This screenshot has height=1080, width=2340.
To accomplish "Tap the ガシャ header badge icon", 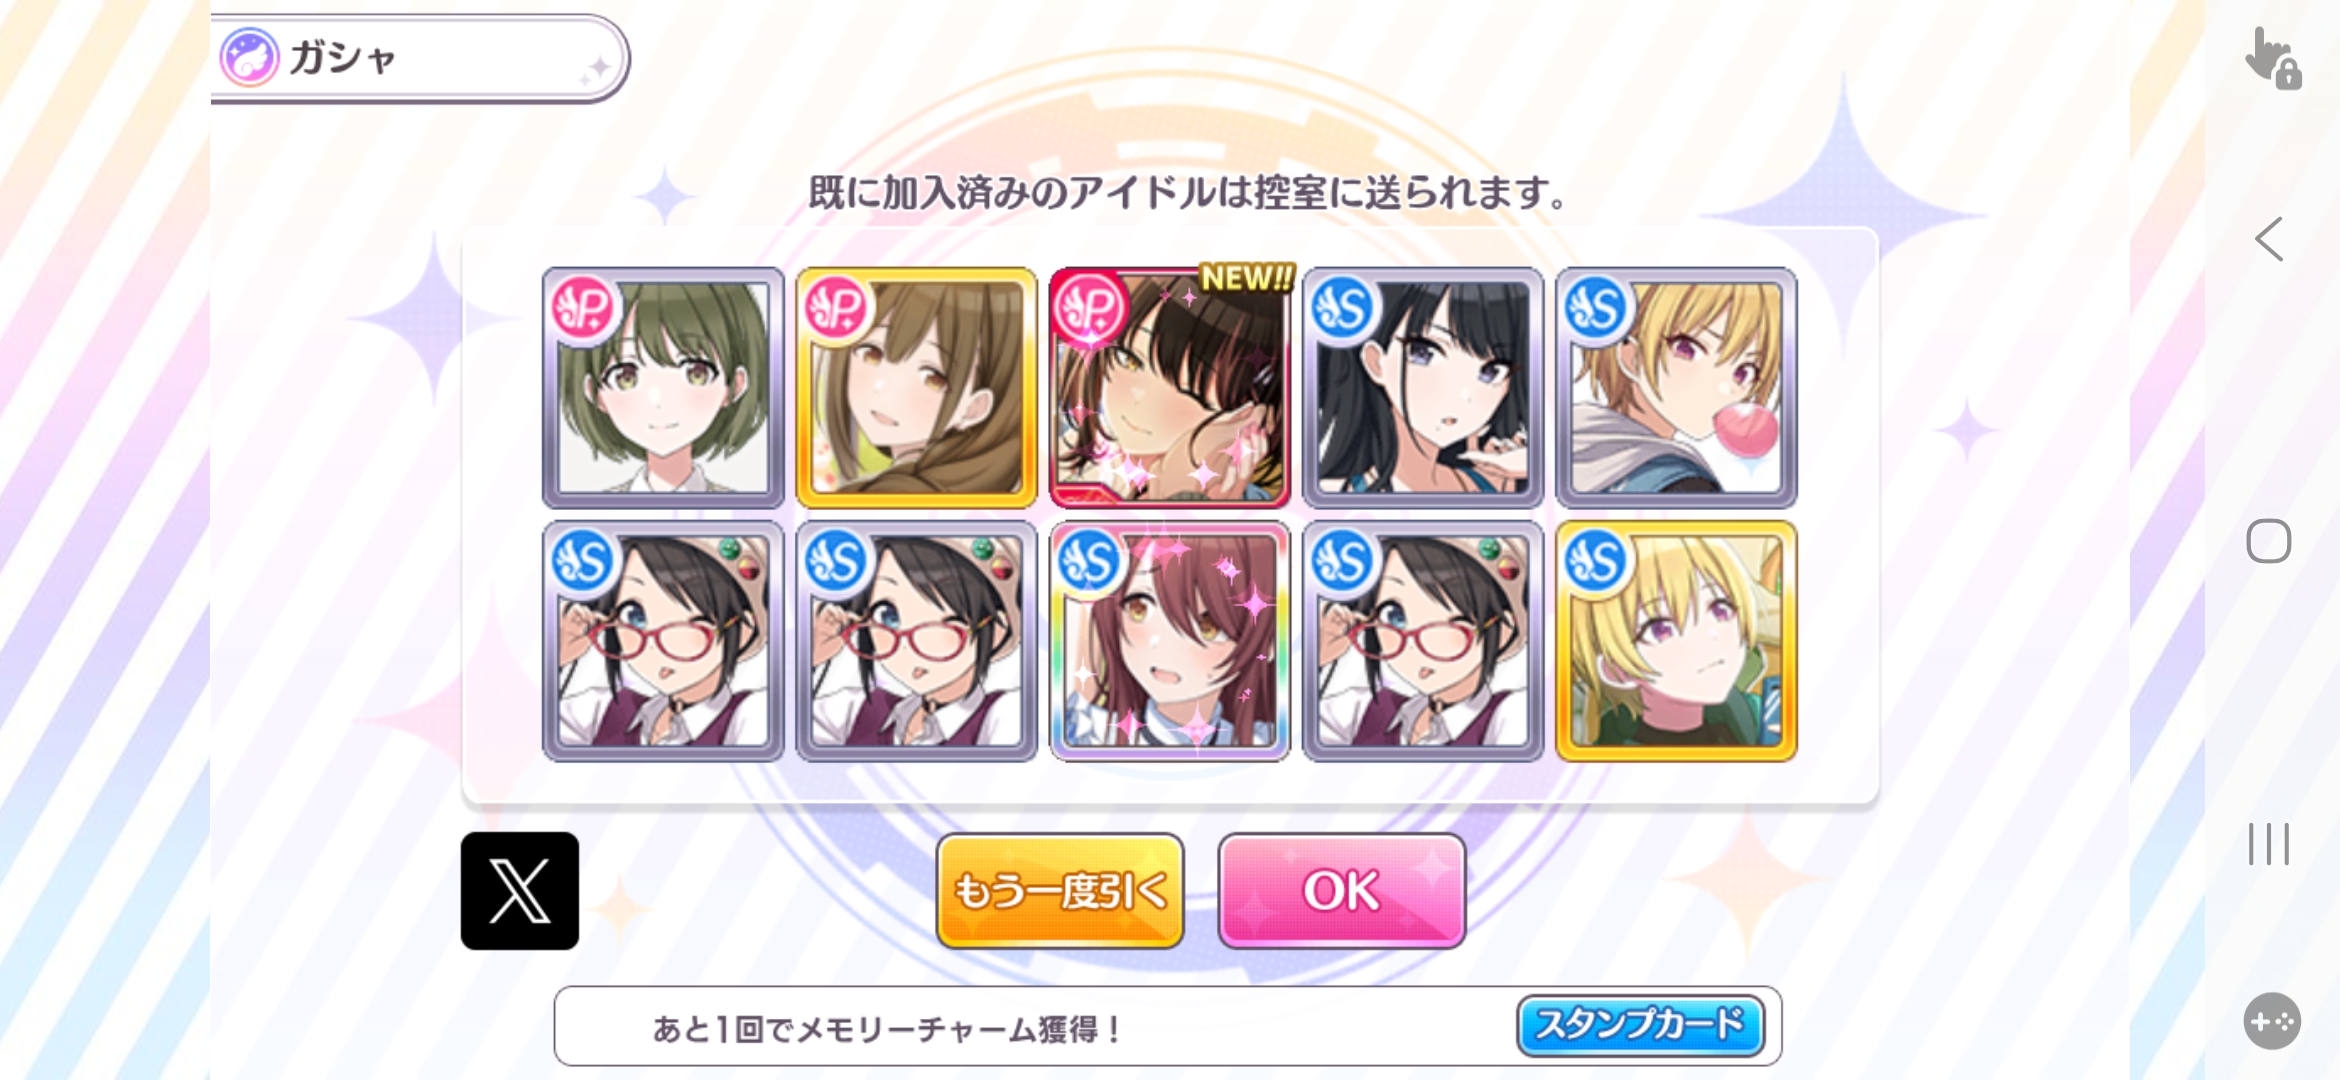I will [x=249, y=57].
